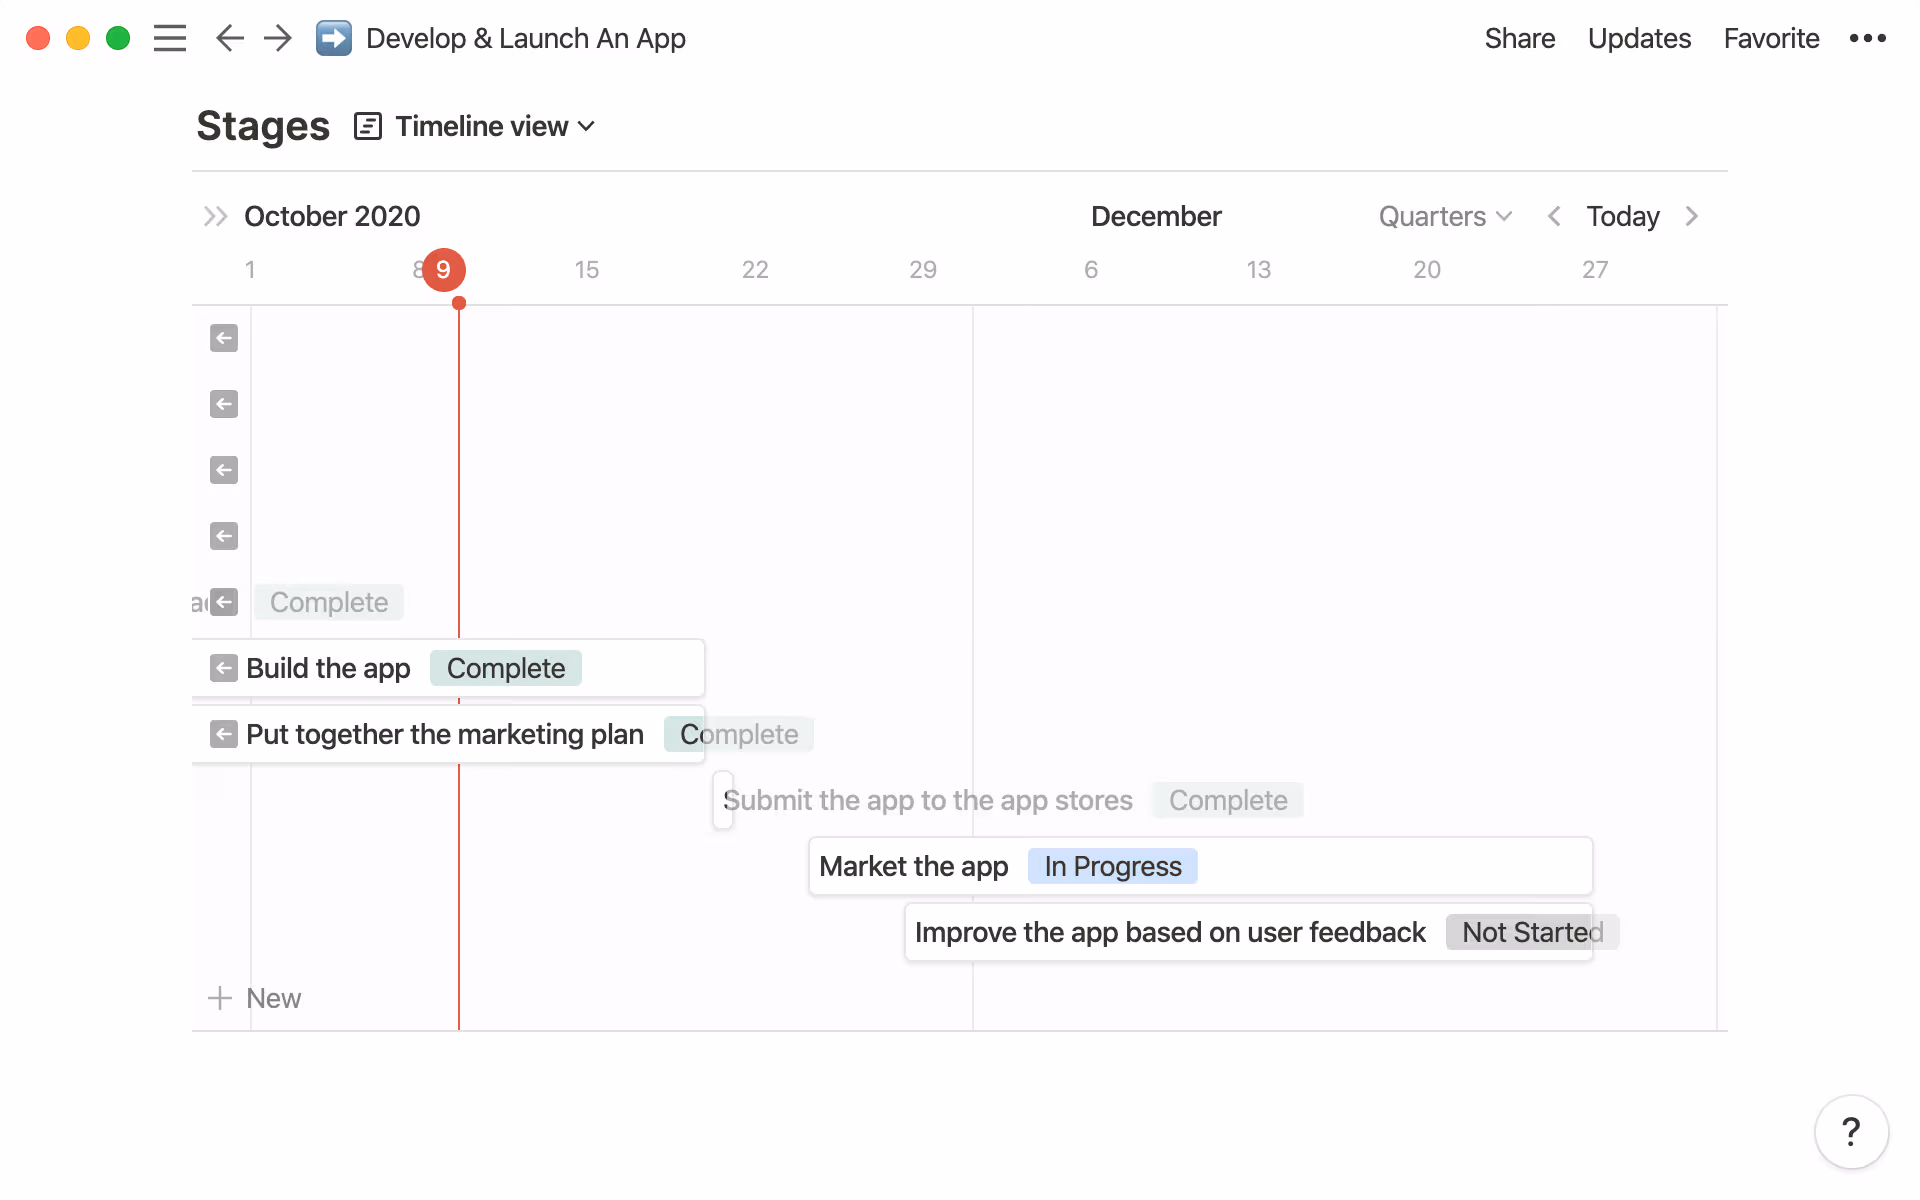The width and height of the screenshot is (1920, 1200).
Task: Expand hidden items using the double-chevron icon
Action: (214, 216)
